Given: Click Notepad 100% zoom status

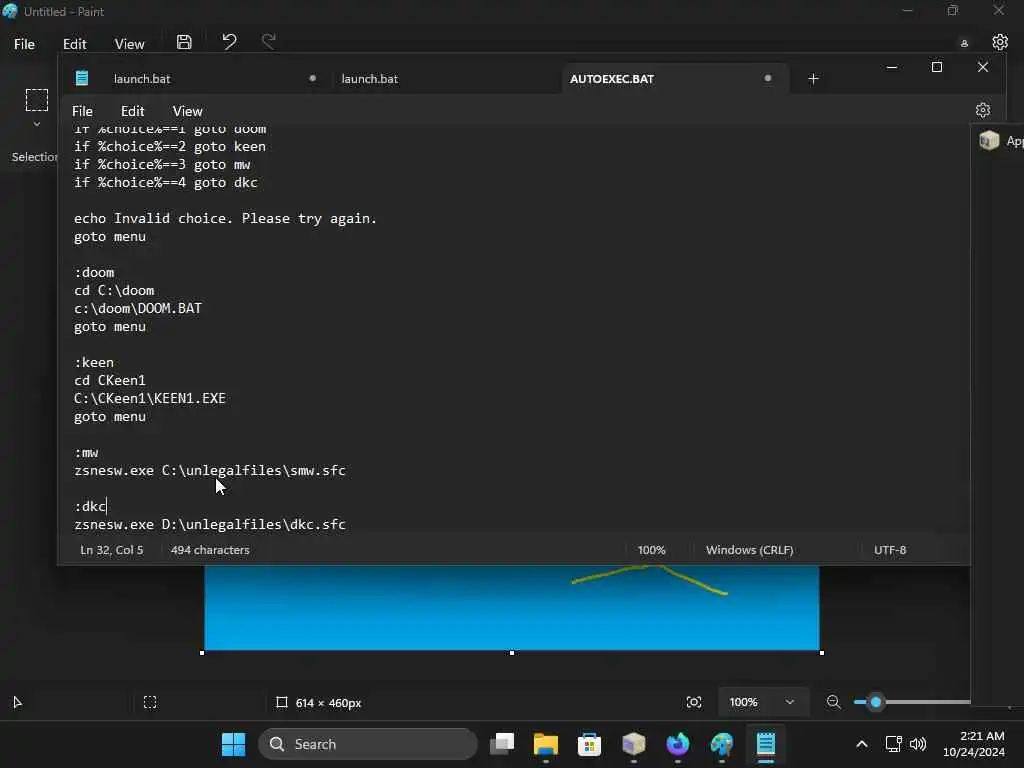Looking at the screenshot, I should (651, 550).
